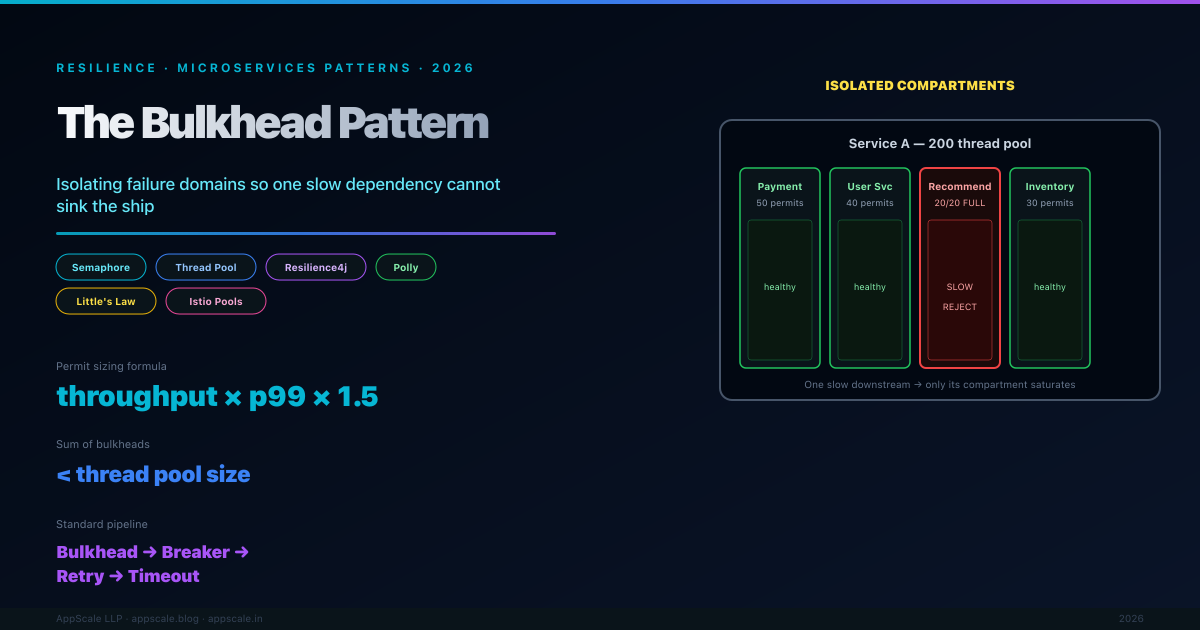This screenshot has width=1200, height=630.
Task: Click the throughput × p99 × 1.5 formula
Action: point(217,396)
